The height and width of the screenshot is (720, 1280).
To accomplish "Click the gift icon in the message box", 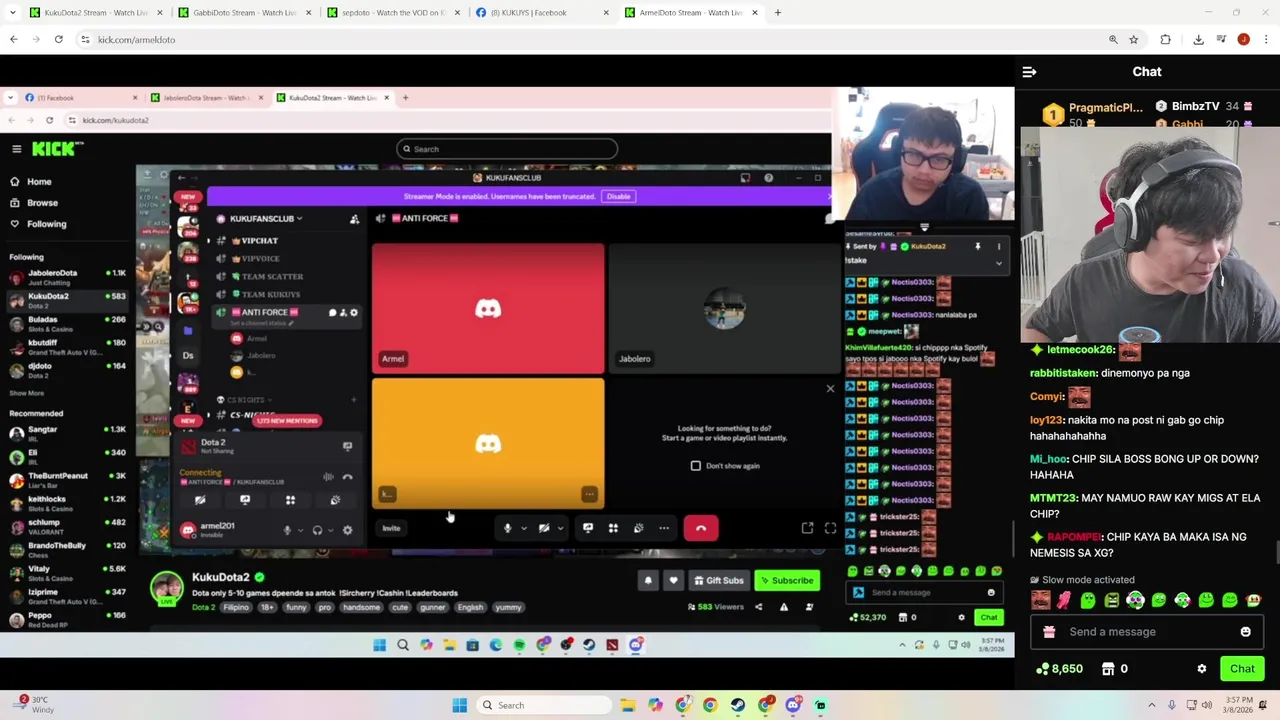I will 1049,632.
